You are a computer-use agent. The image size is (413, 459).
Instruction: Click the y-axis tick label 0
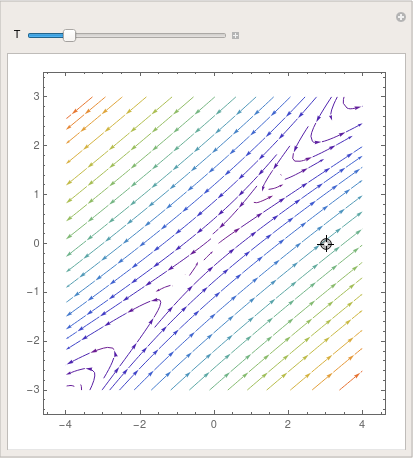[x=36, y=243]
